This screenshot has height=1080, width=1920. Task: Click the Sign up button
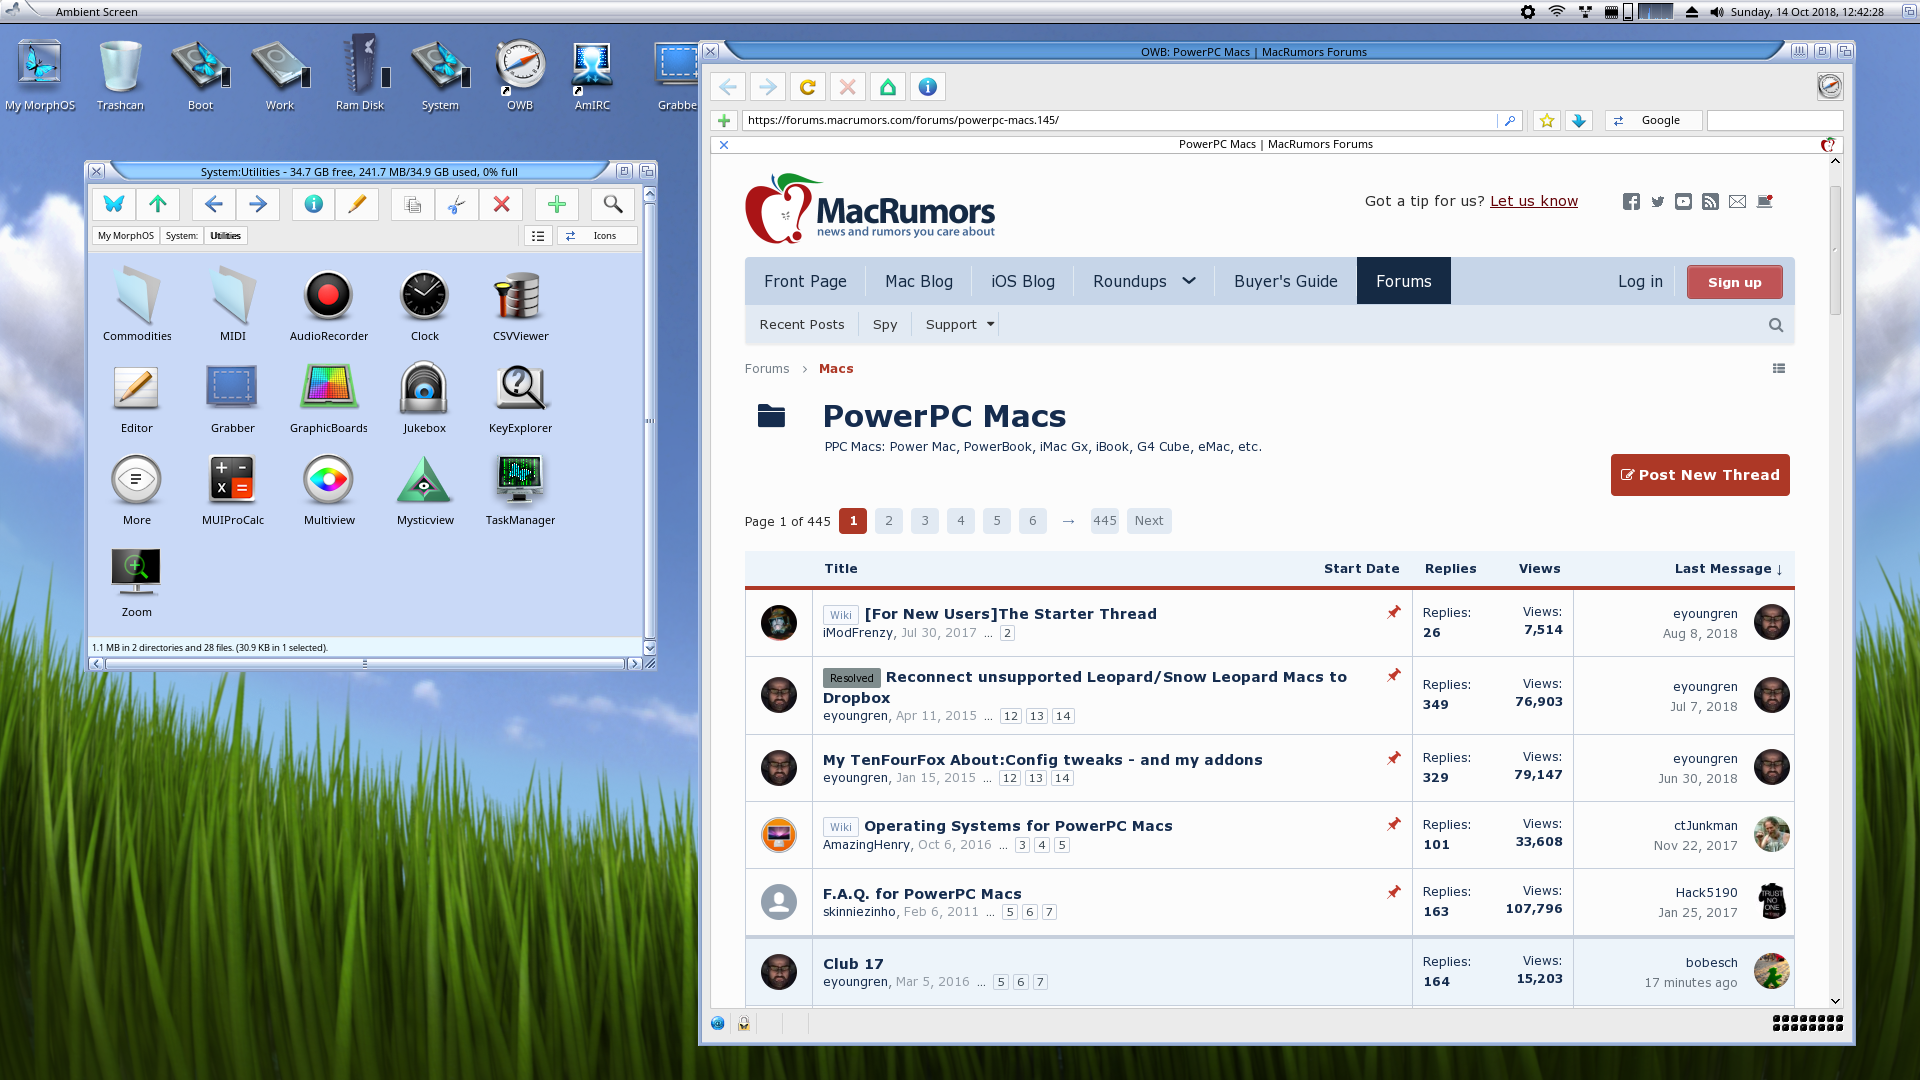(1734, 282)
